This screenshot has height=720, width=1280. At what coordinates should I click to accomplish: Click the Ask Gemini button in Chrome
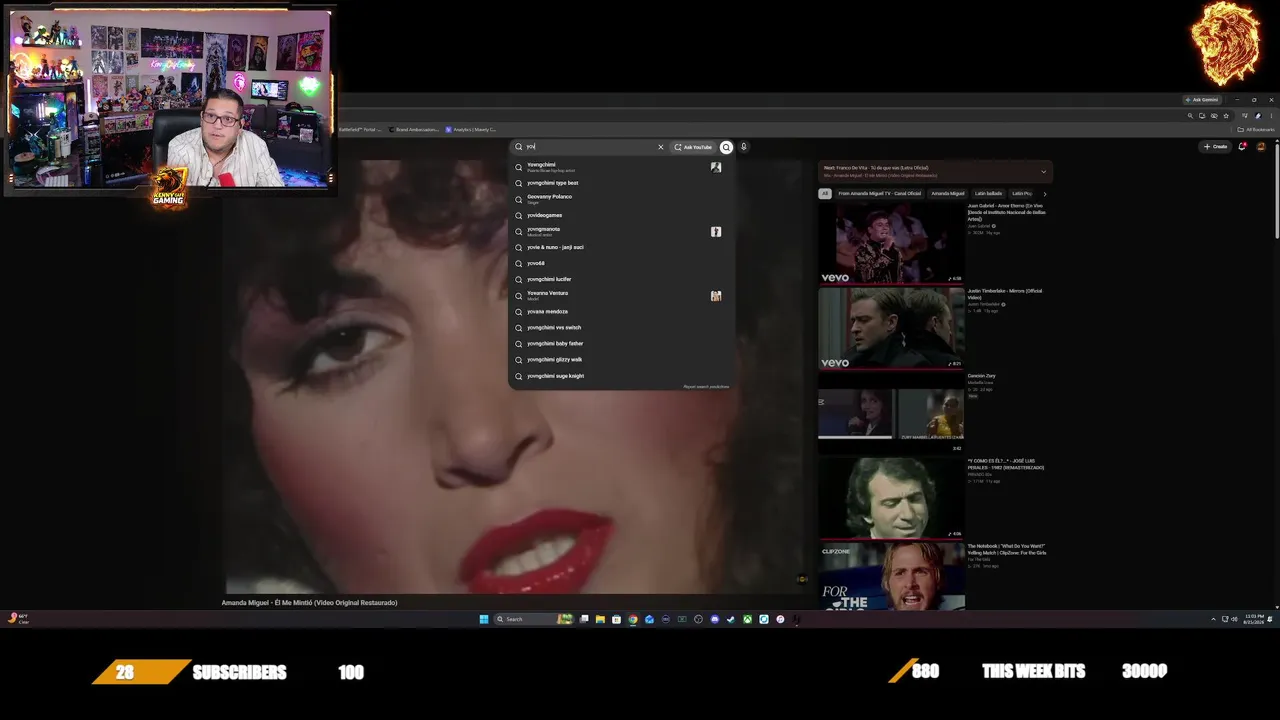[x=1203, y=100]
